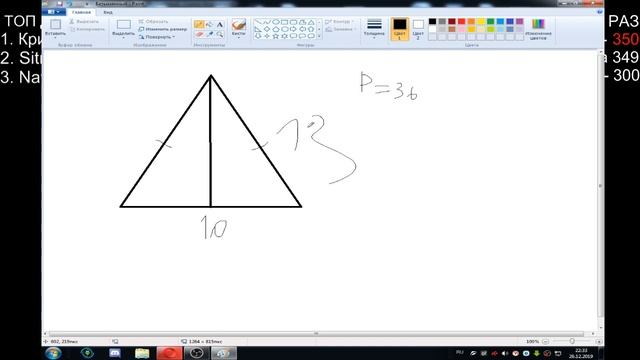Click Copy (Копировать) button

click(x=87, y=29)
